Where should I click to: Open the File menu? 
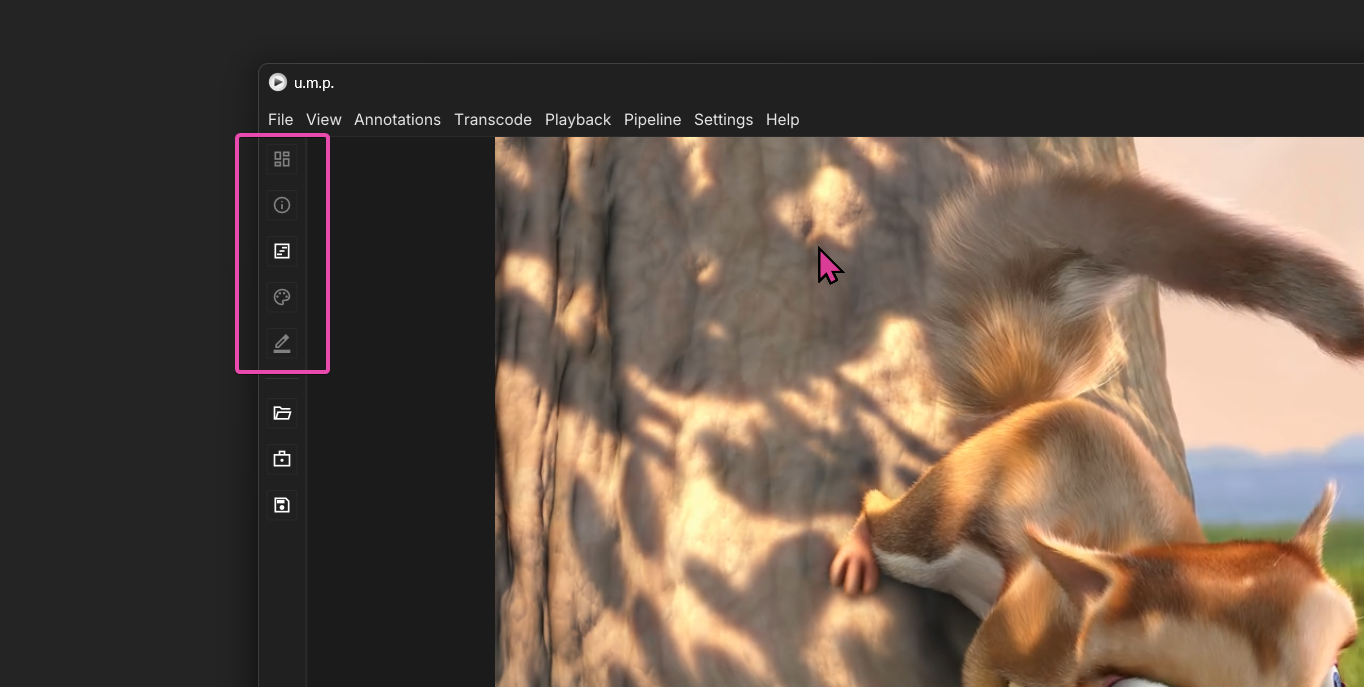[280, 119]
